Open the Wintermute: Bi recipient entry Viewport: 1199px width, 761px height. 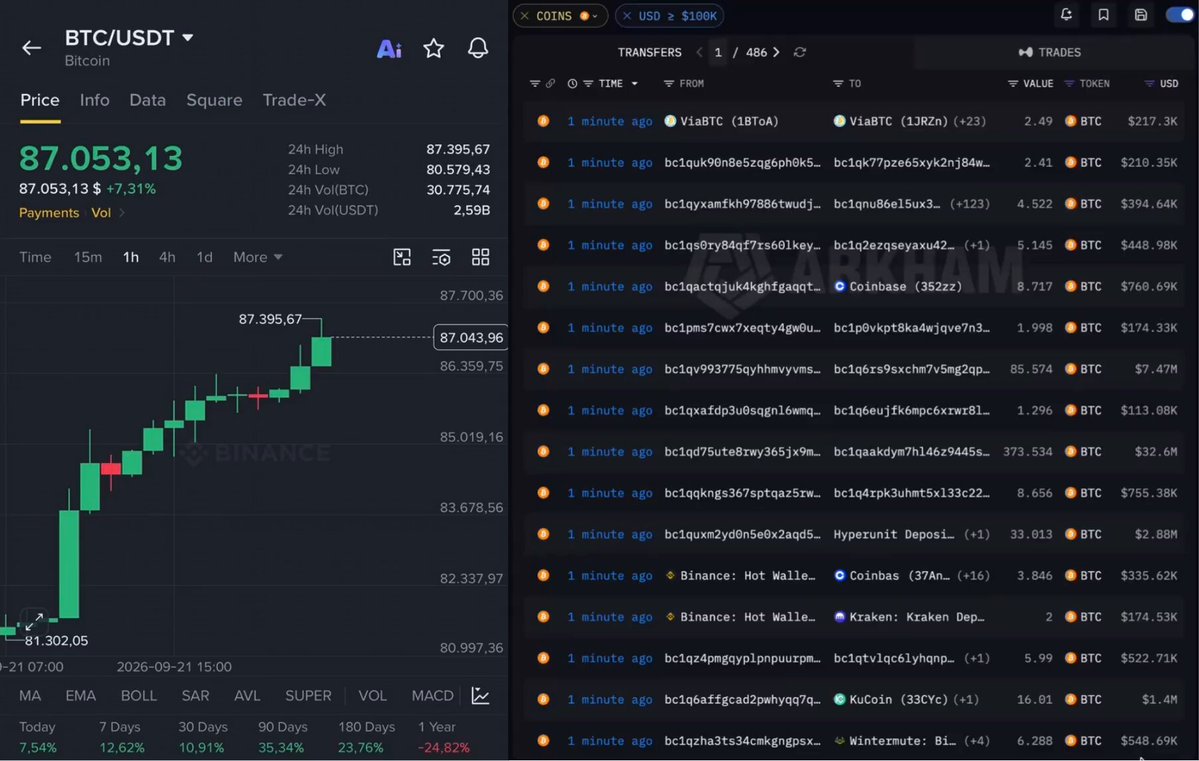[x=894, y=740]
